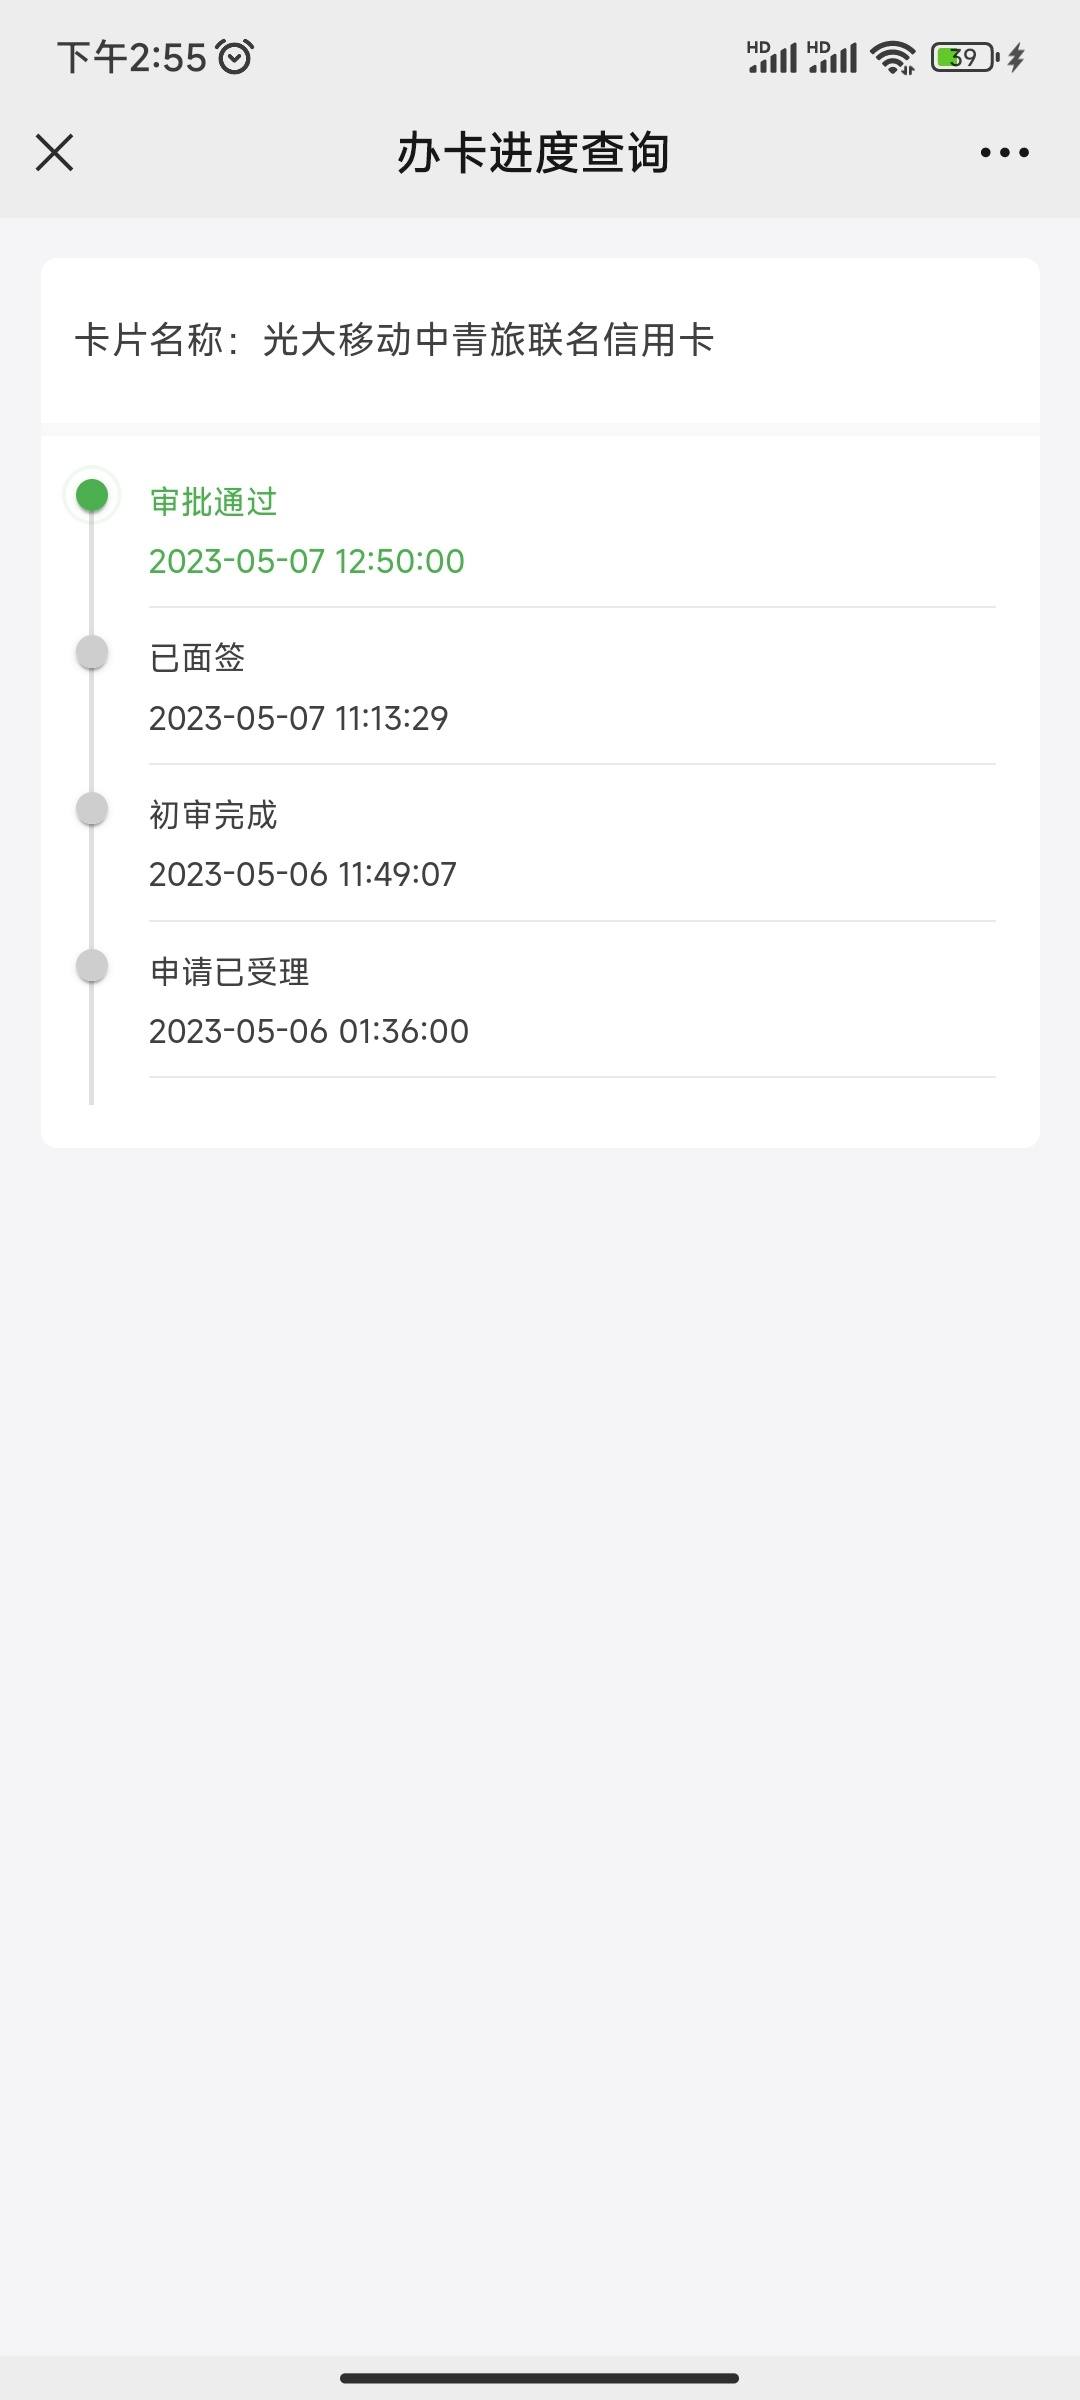1080x2400 pixels.
Task: Tap the bottom home gesture bar
Action: (540, 2378)
